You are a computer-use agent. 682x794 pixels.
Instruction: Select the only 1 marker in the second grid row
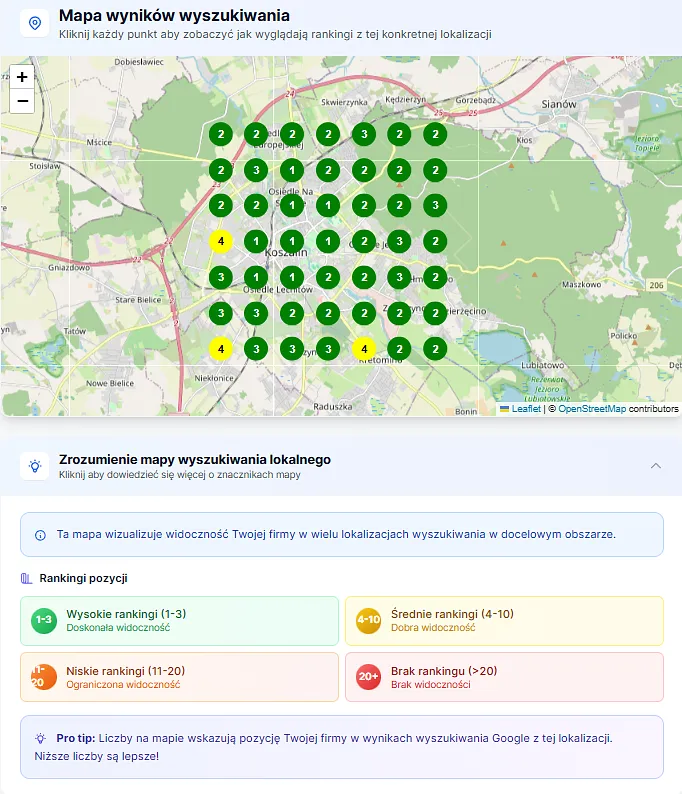pyautogui.click(x=292, y=170)
